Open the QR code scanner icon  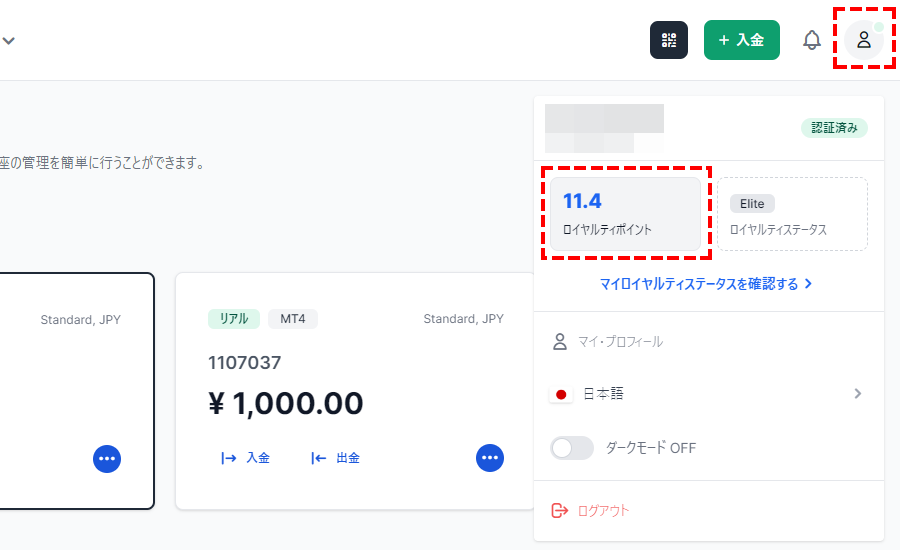point(670,40)
